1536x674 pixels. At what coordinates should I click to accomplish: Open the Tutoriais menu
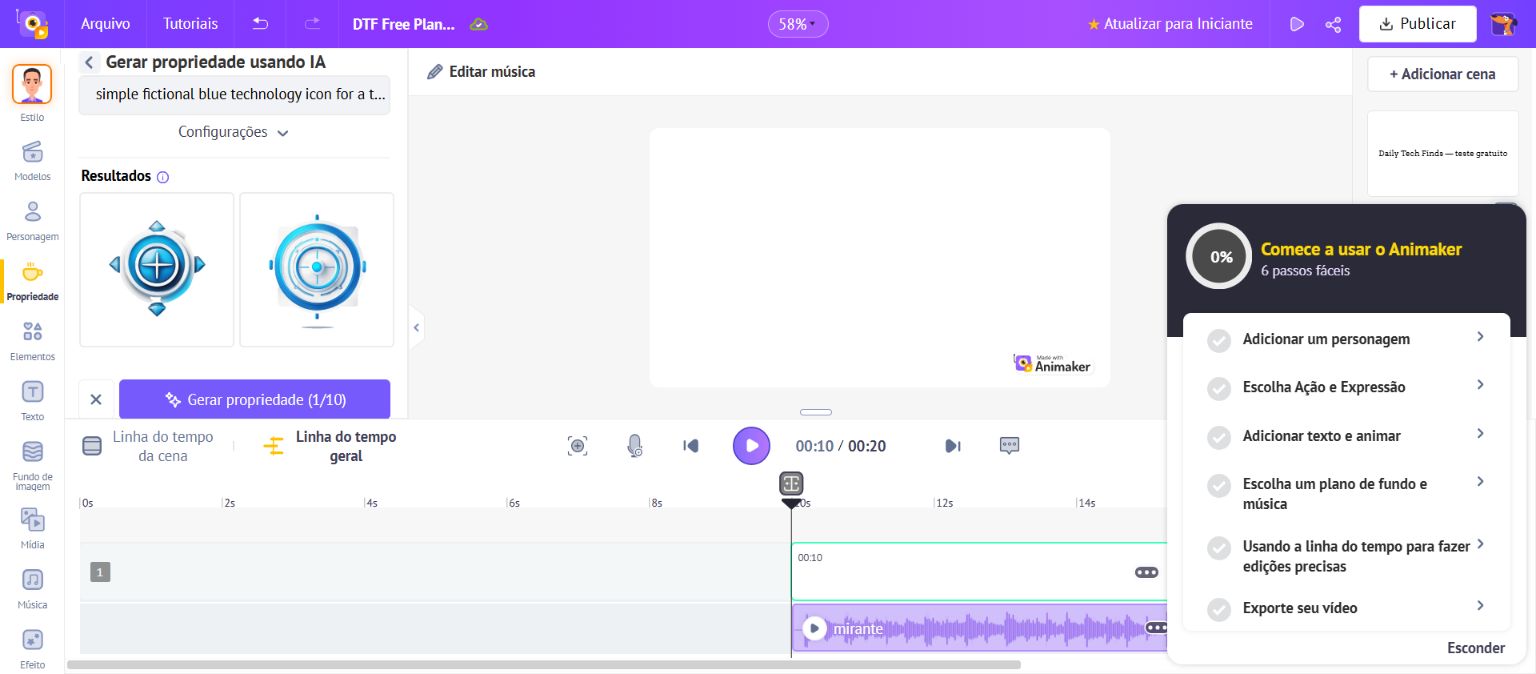coord(191,24)
